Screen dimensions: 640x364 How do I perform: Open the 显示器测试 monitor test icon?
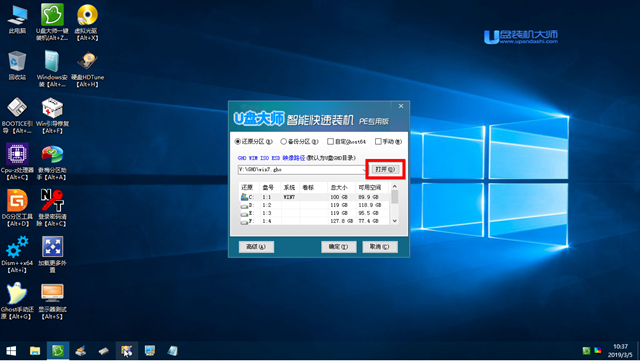52,301
